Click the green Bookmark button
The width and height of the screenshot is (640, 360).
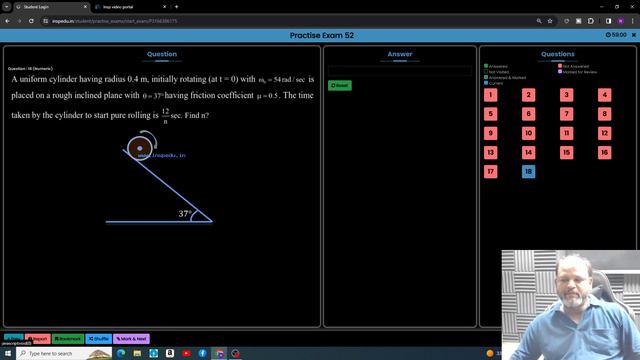[68, 339]
